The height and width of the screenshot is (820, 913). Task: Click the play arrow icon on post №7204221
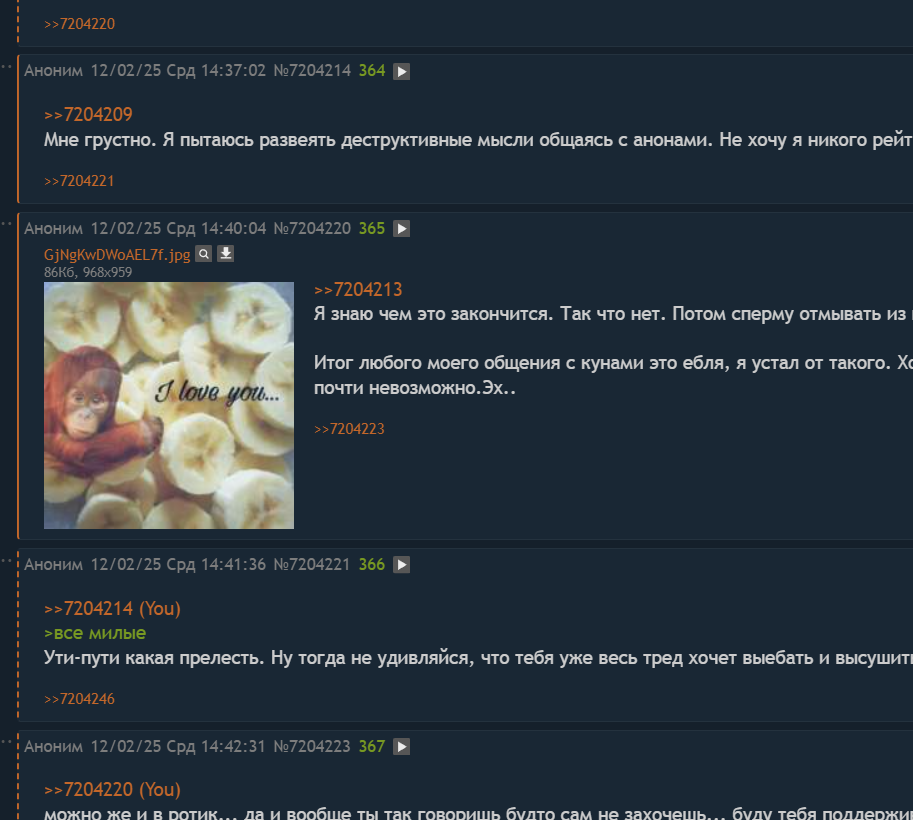pos(401,564)
